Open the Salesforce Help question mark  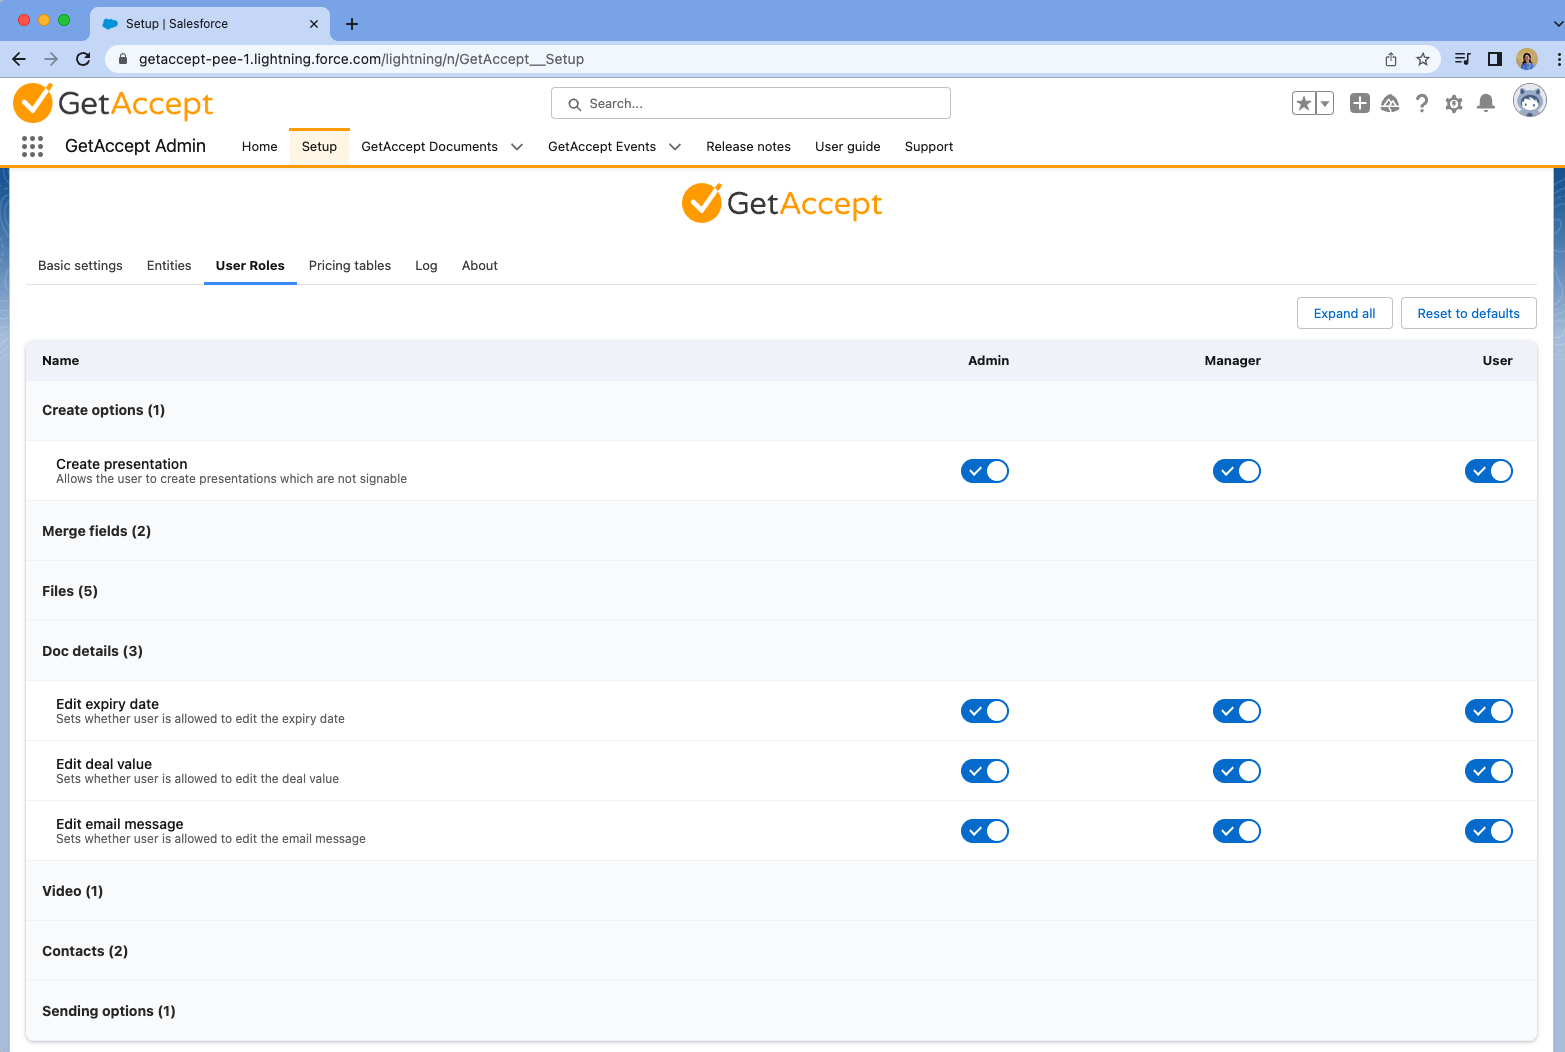[x=1422, y=103]
